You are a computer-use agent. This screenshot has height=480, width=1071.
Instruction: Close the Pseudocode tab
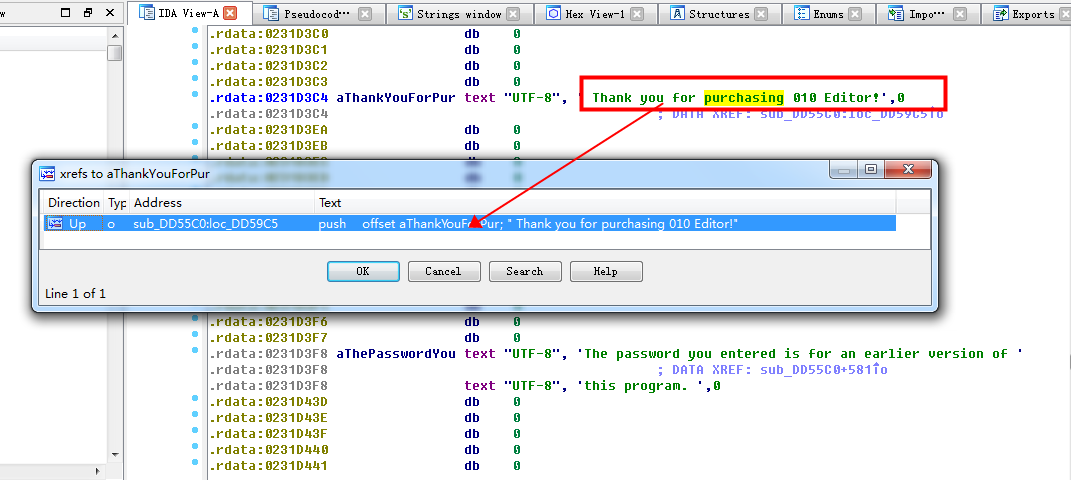pyautogui.click(x=365, y=13)
